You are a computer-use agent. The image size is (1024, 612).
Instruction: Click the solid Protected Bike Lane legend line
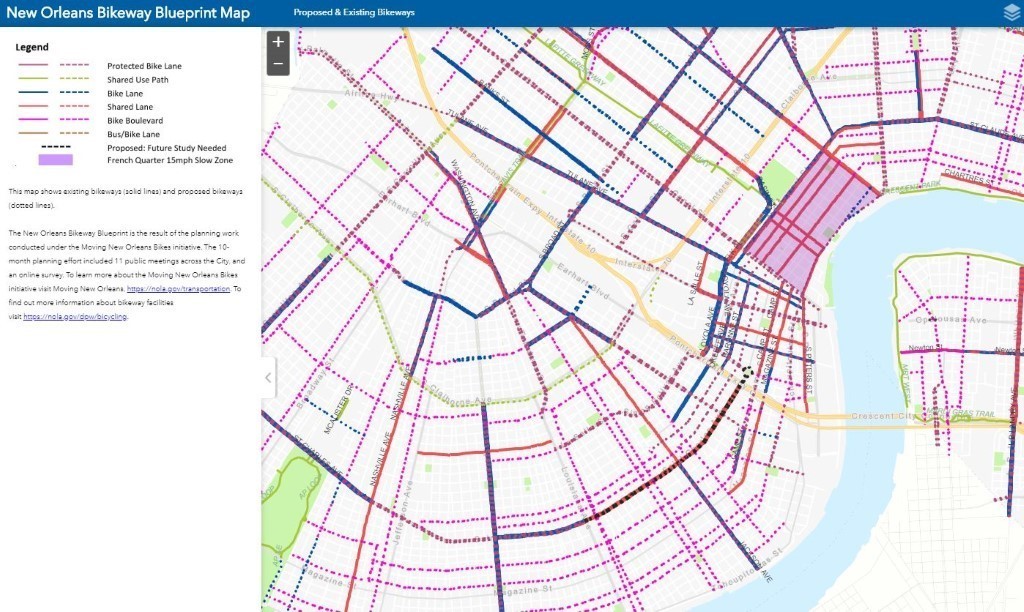tap(34, 67)
